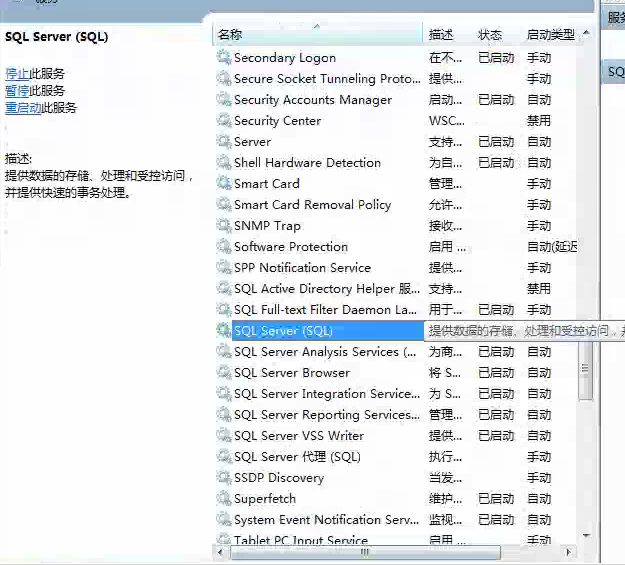Image resolution: width=625 pixels, height=565 pixels.
Task: Click the SQL Server Reporting Services gear icon
Action: pos(224,414)
